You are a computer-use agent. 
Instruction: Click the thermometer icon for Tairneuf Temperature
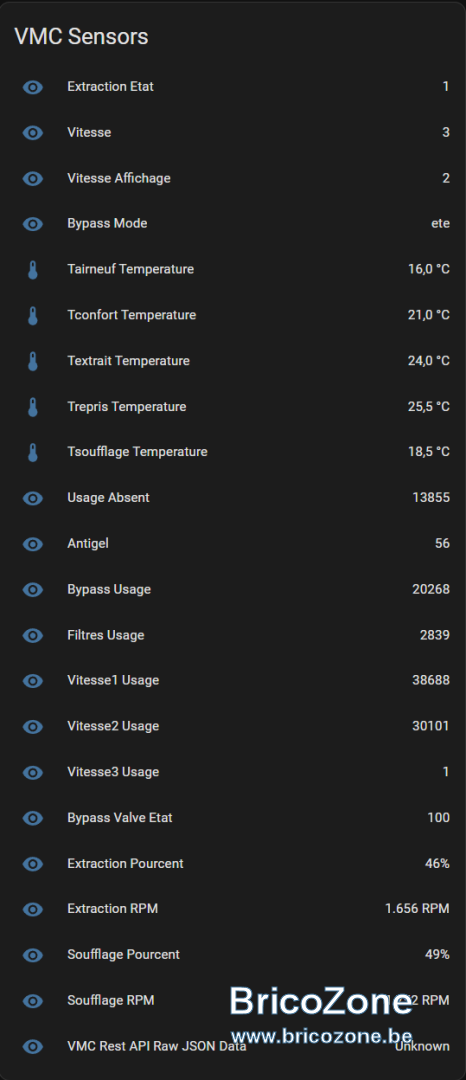click(x=32, y=270)
